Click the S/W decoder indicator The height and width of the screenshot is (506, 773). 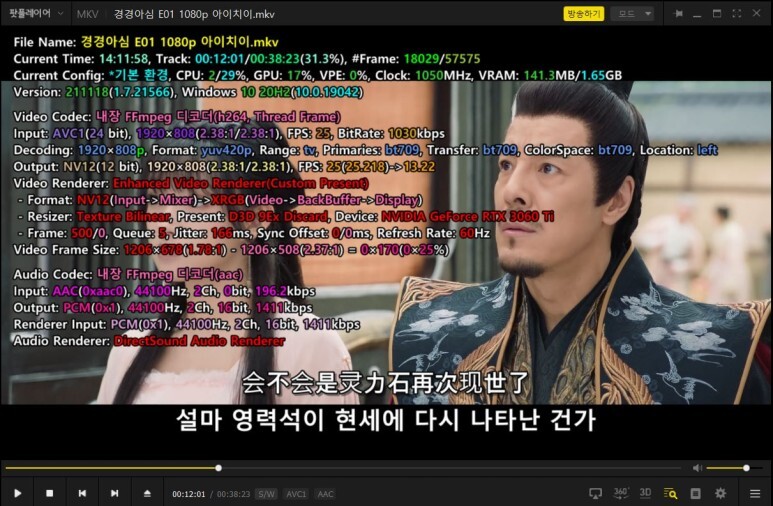(x=267, y=494)
